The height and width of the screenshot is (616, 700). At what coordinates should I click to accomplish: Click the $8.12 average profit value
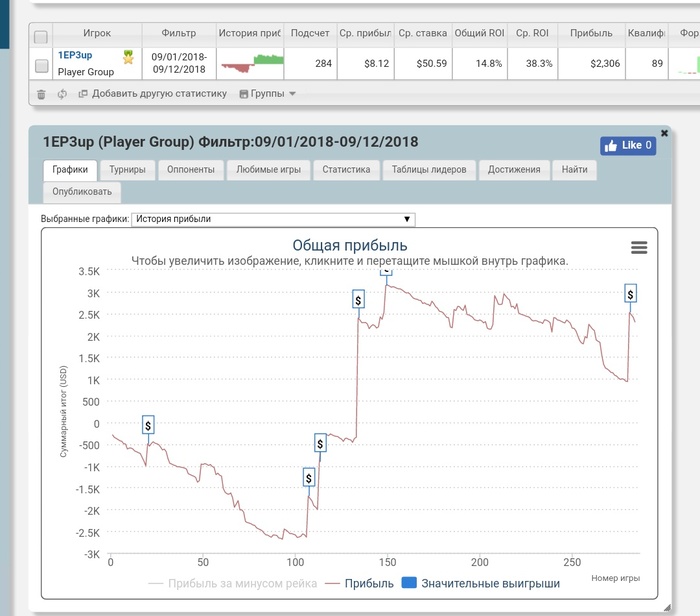coord(376,64)
